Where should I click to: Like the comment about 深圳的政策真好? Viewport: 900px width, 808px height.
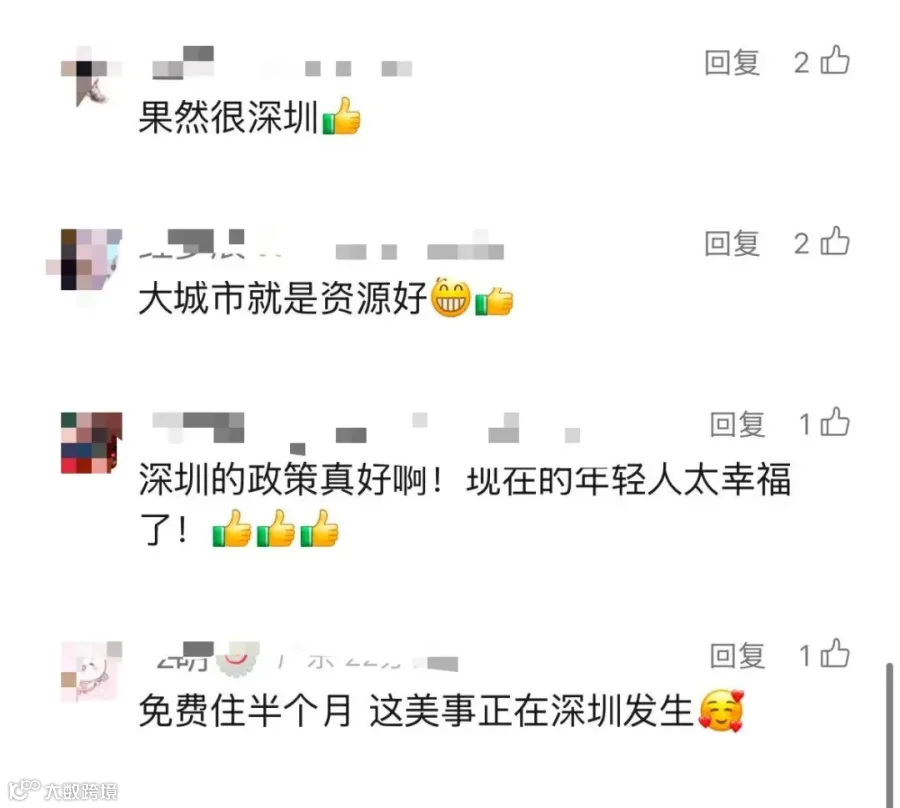click(835, 422)
